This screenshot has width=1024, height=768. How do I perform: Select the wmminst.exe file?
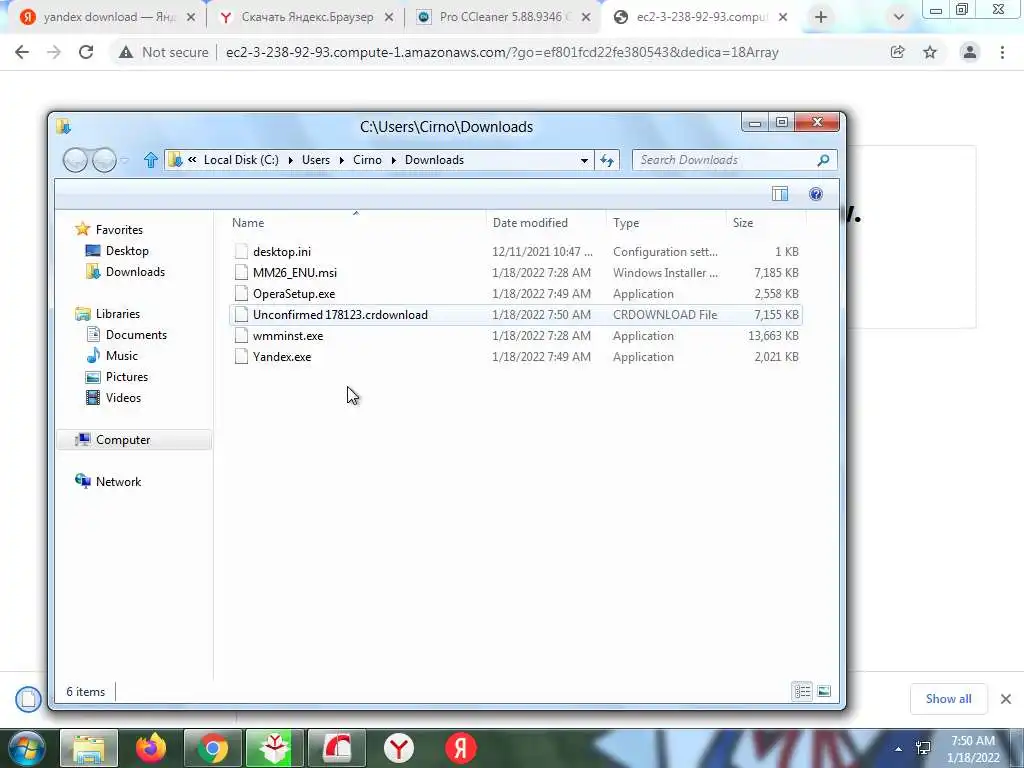click(516, 336)
